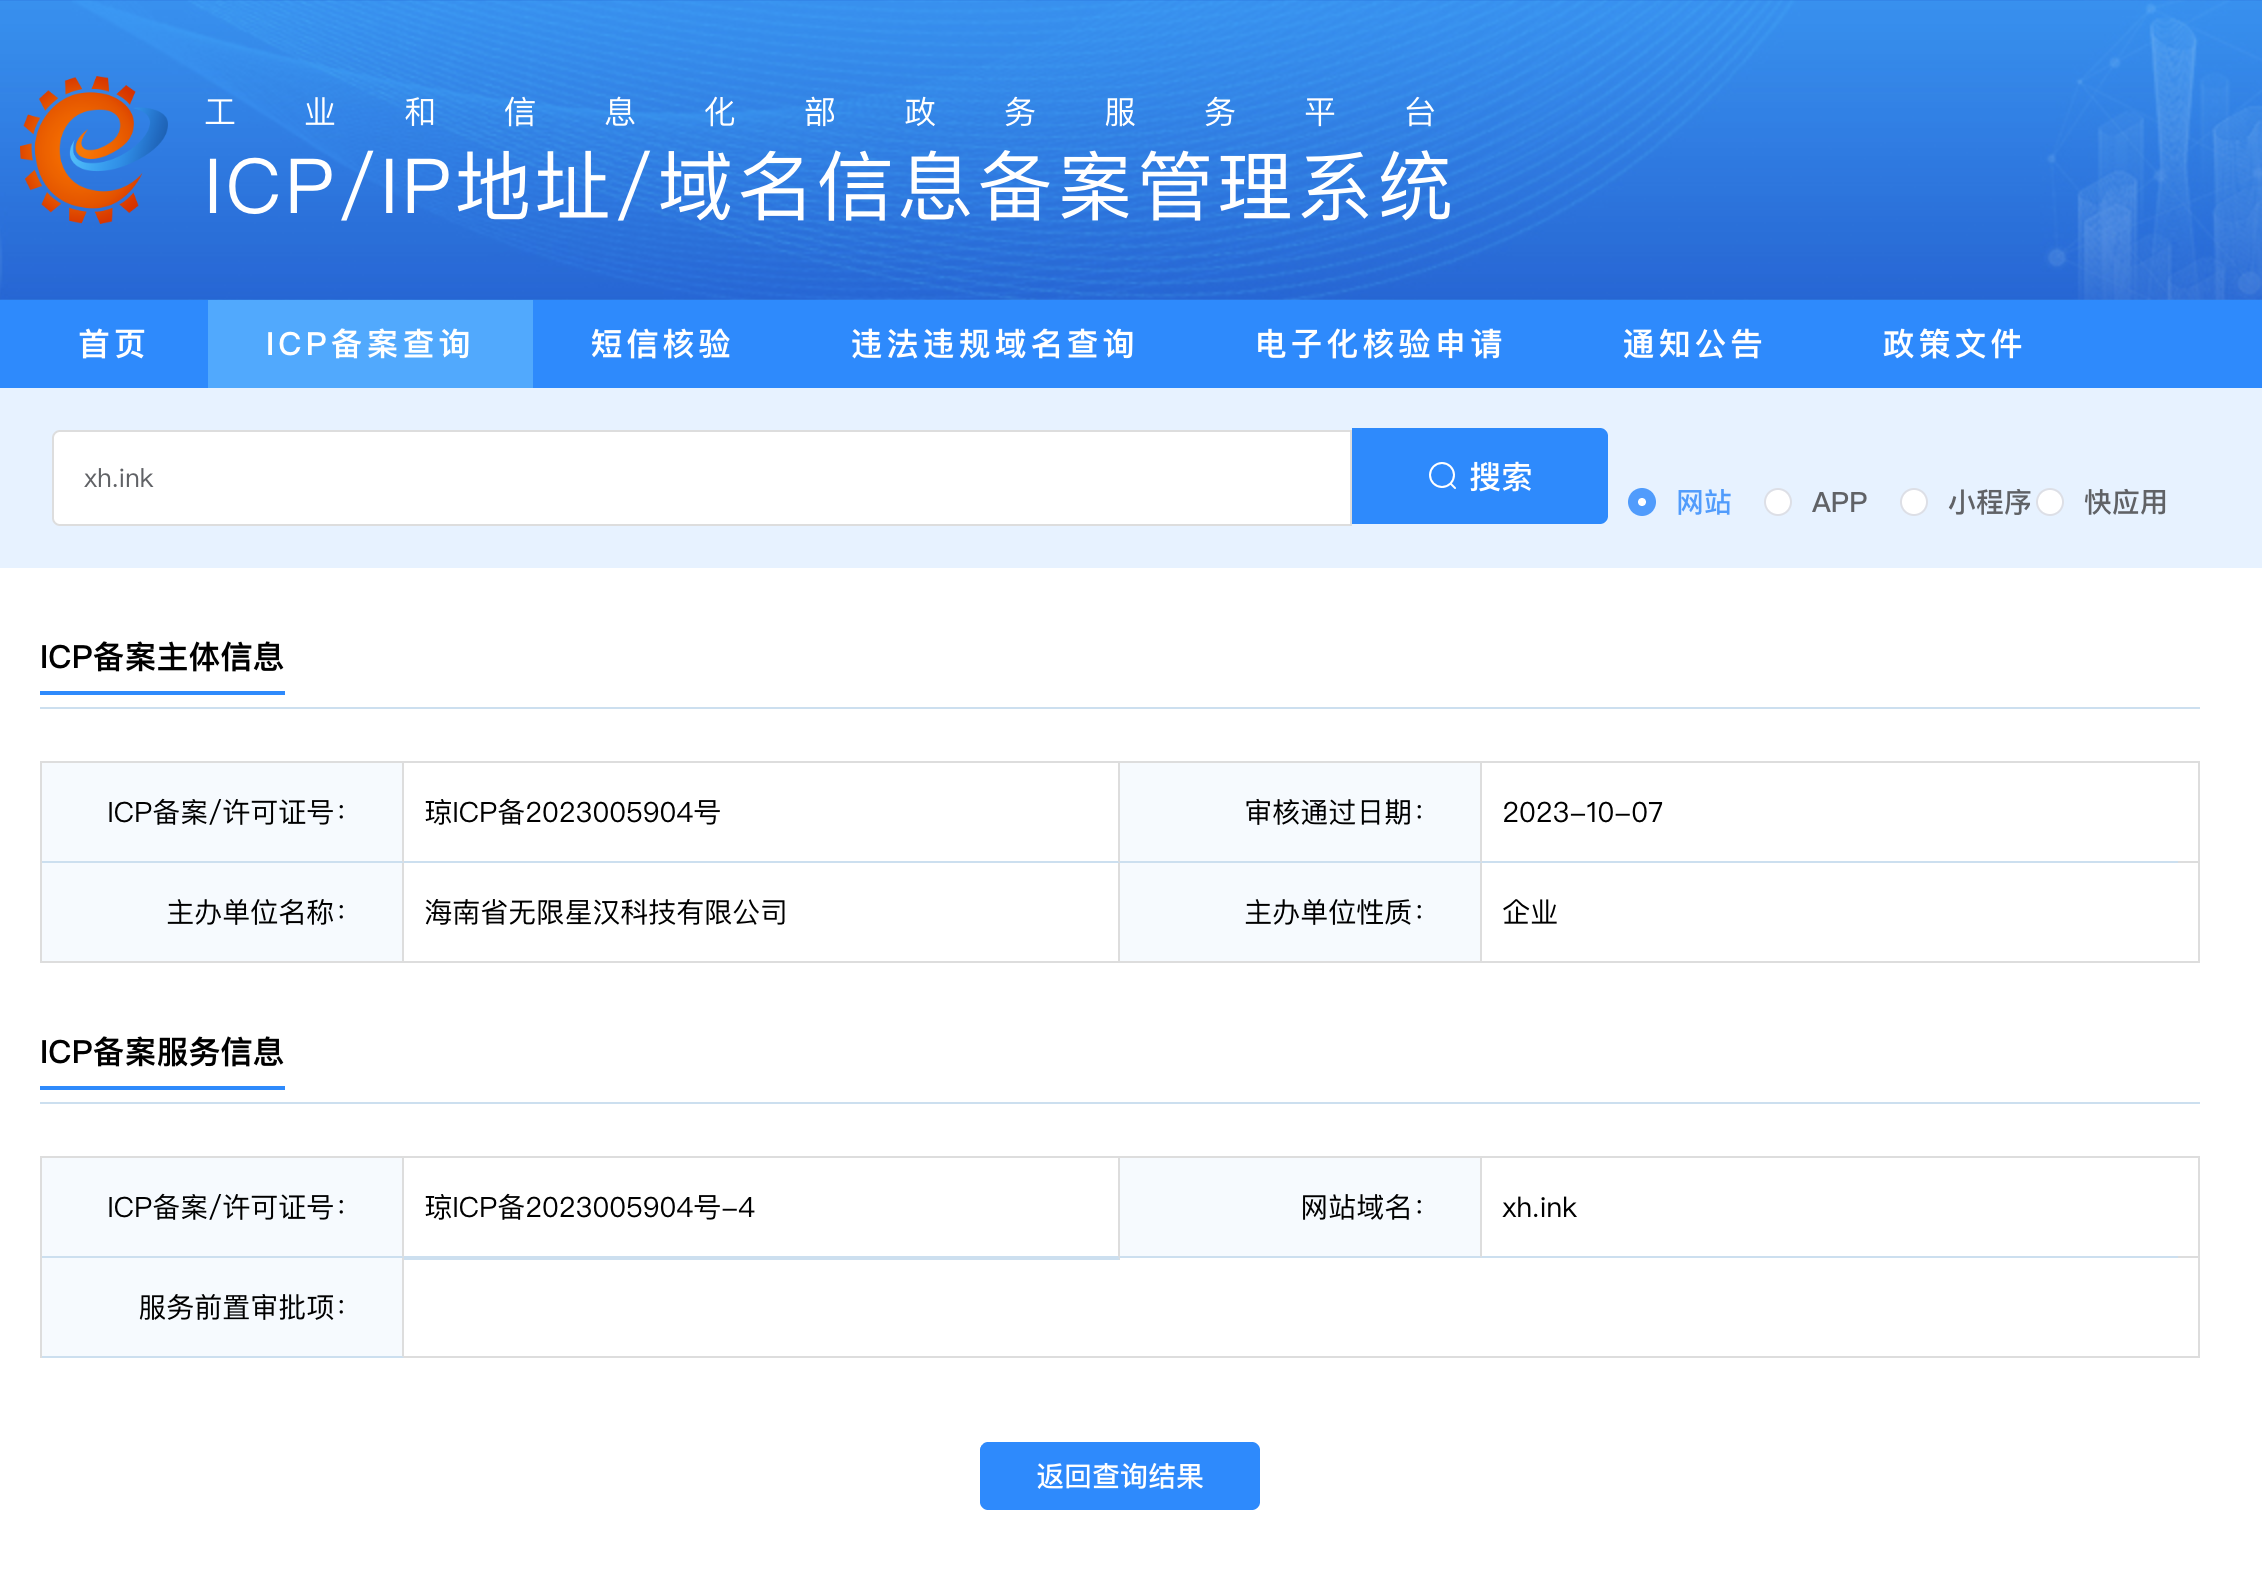Go to 短信核验 menu item
Viewport: 2262px width, 1586px height.
point(661,344)
